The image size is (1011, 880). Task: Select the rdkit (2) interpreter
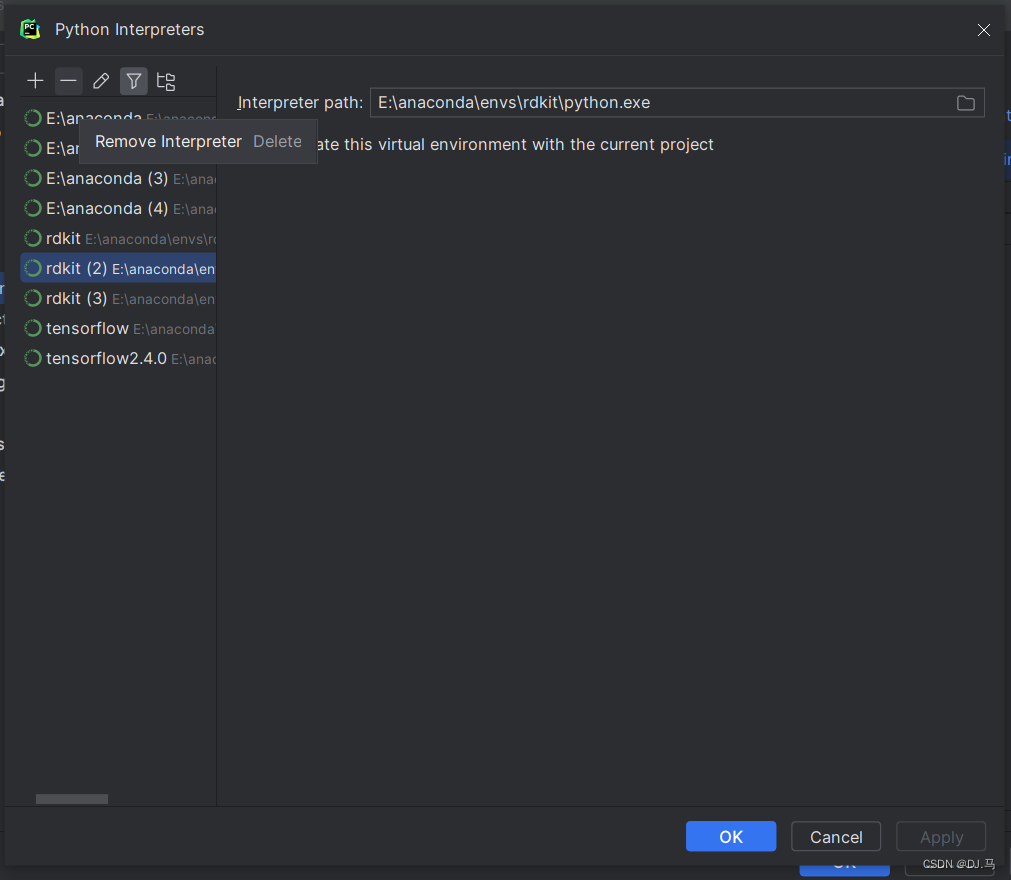tap(119, 268)
